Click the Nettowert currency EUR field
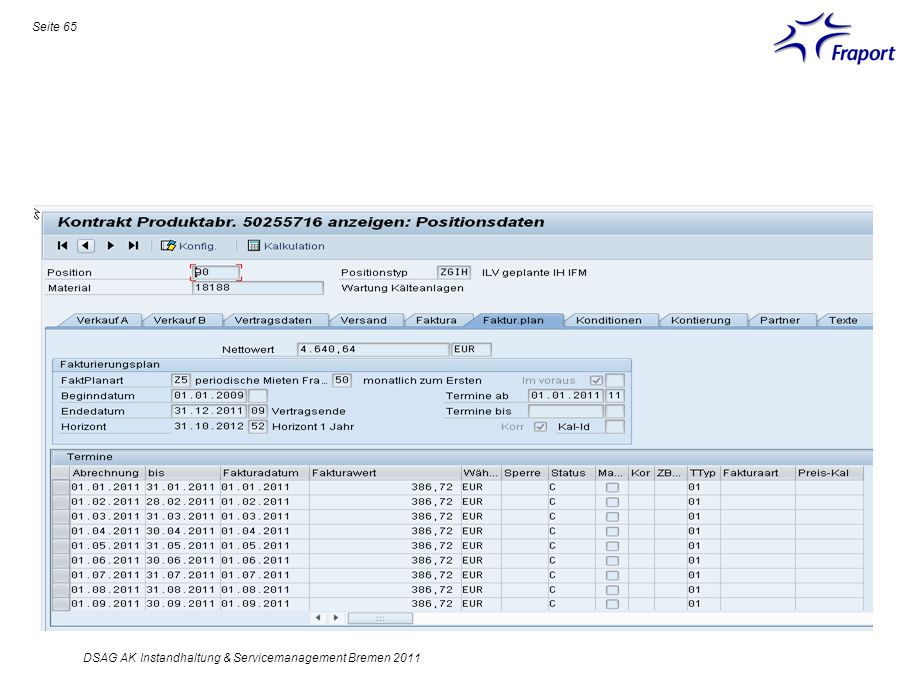 [471, 349]
